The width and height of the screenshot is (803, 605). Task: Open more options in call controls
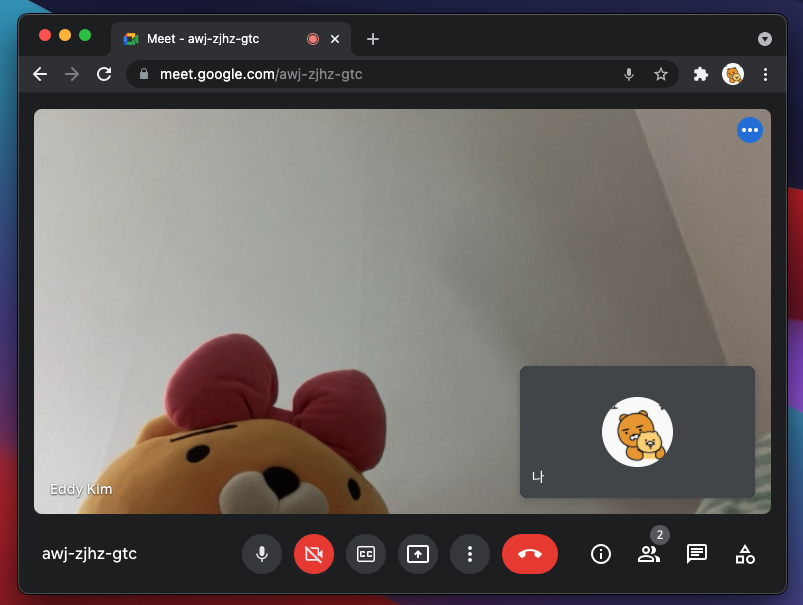pos(470,554)
